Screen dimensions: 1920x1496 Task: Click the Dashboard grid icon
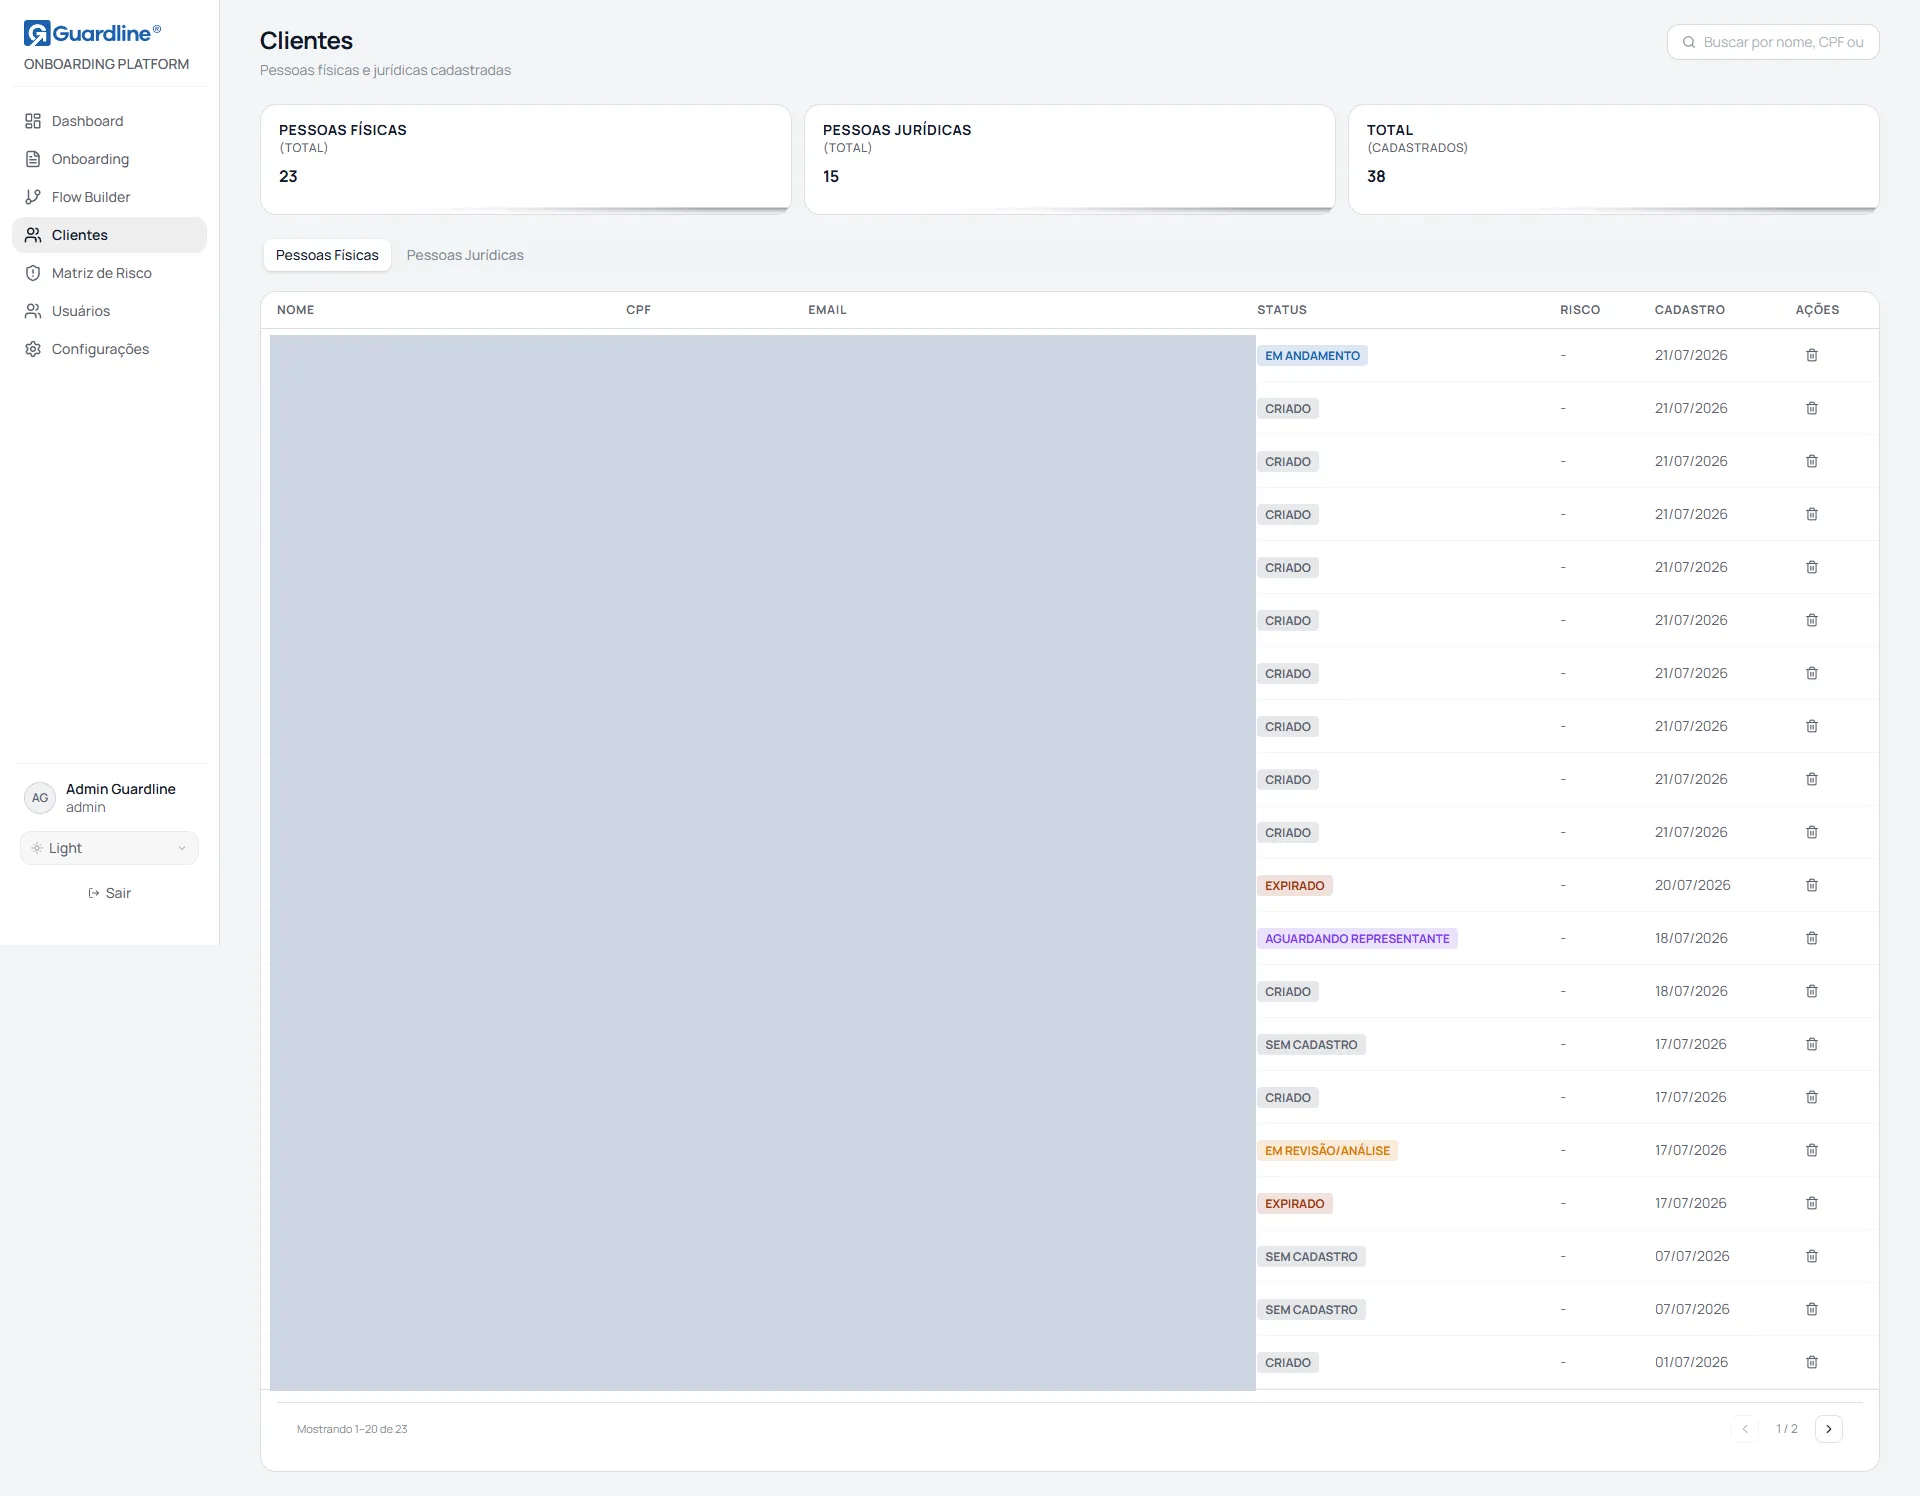33,121
